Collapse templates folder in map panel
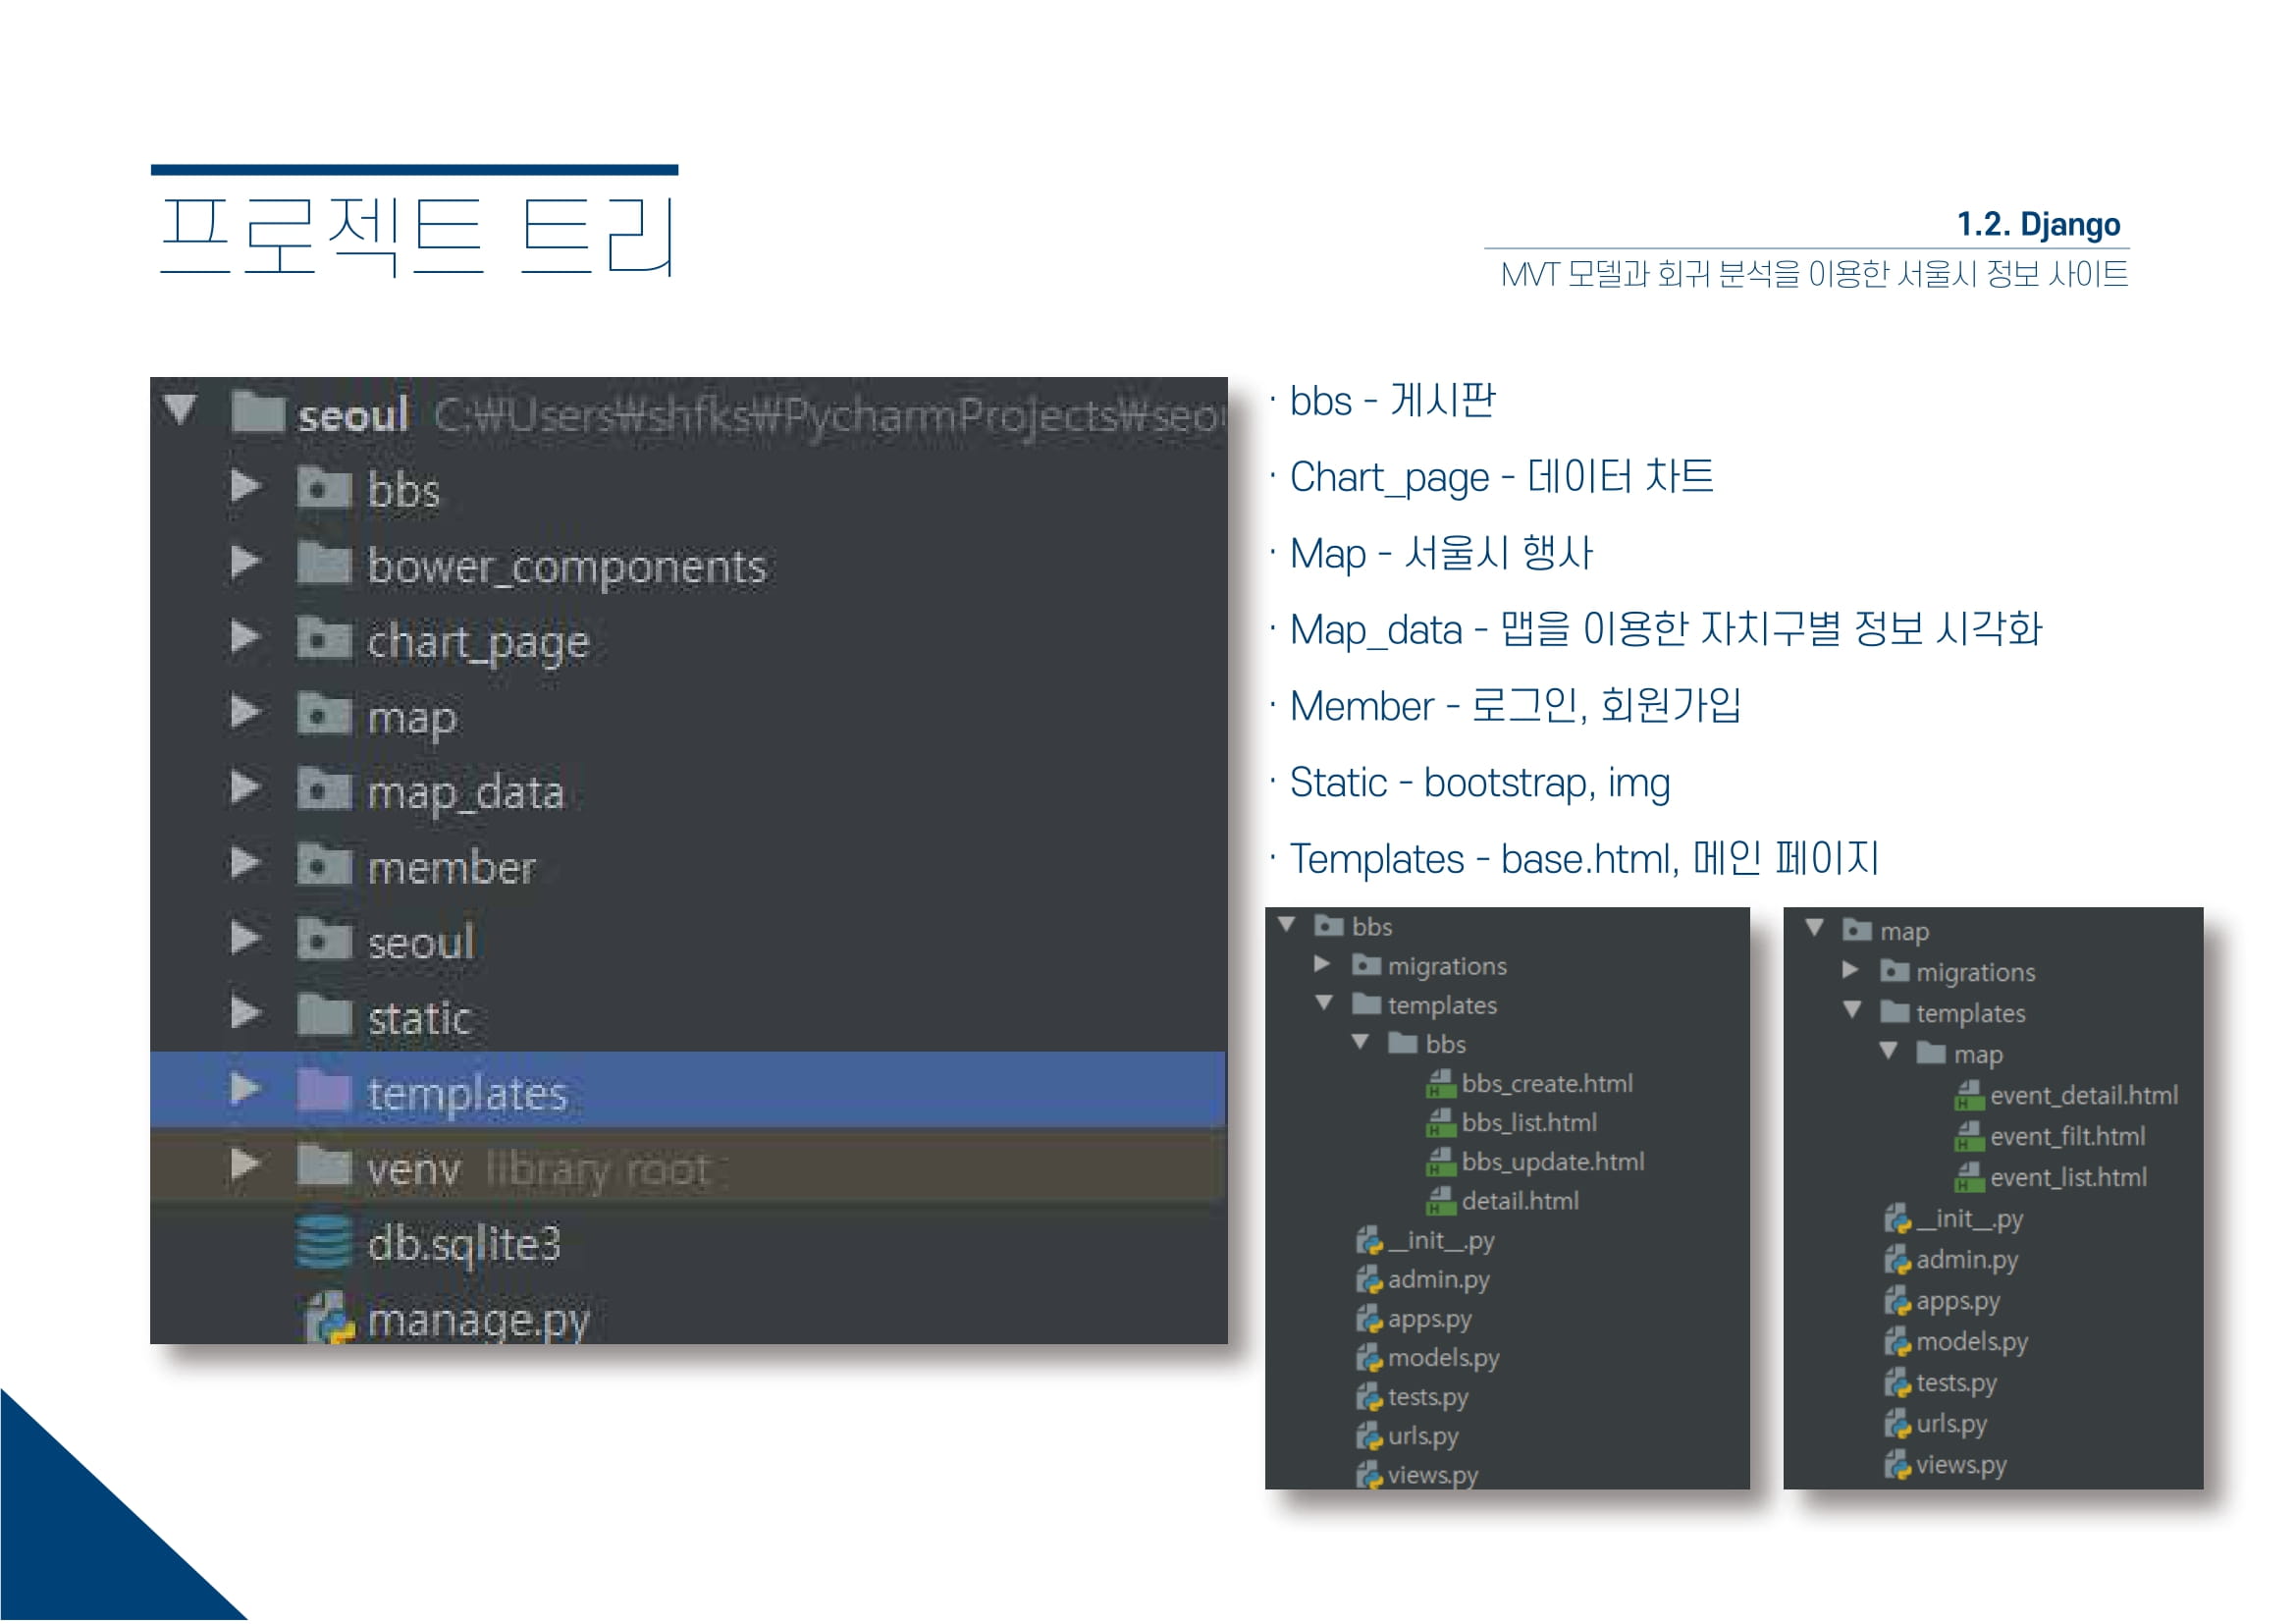The image size is (2296, 1624). coord(1853,1011)
